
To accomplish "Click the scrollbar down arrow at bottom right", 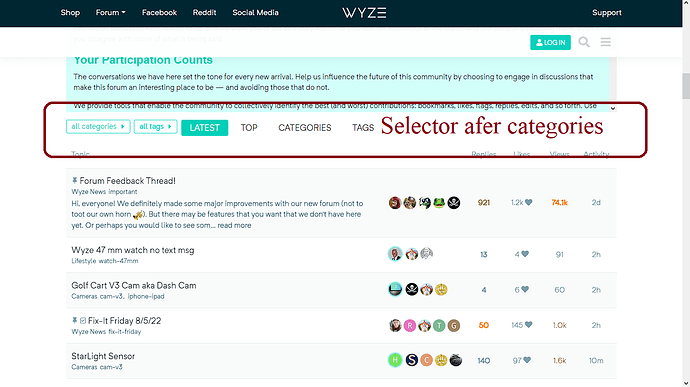I will pyautogui.click(x=686, y=383).
